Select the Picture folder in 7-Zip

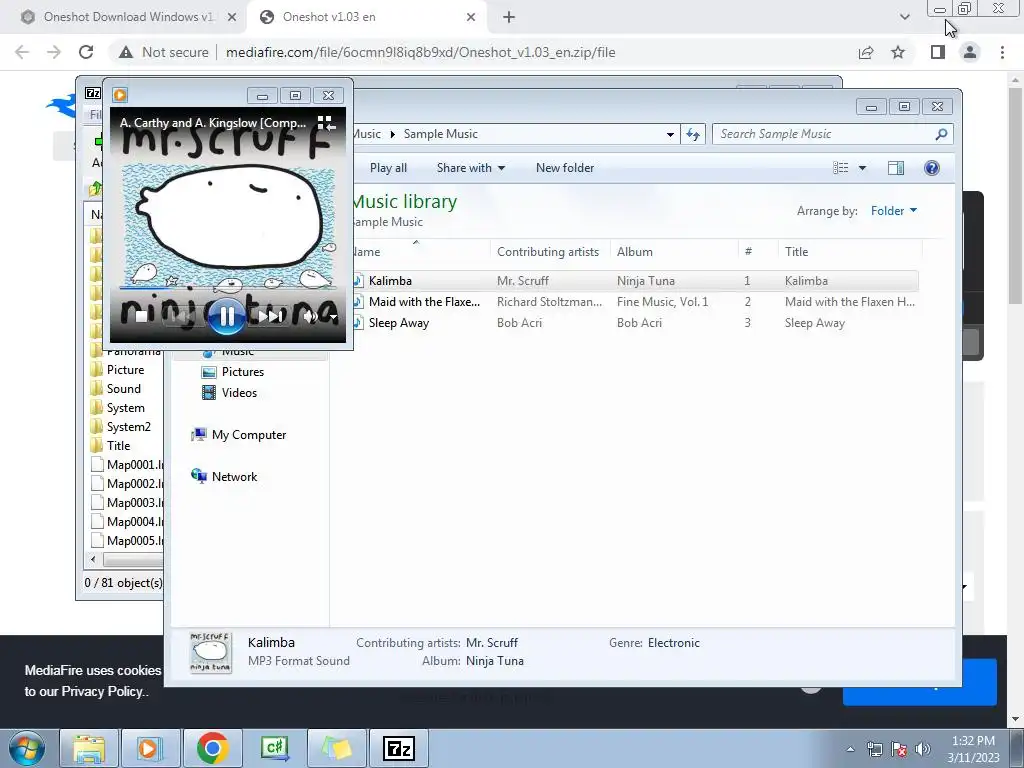click(118, 370)
